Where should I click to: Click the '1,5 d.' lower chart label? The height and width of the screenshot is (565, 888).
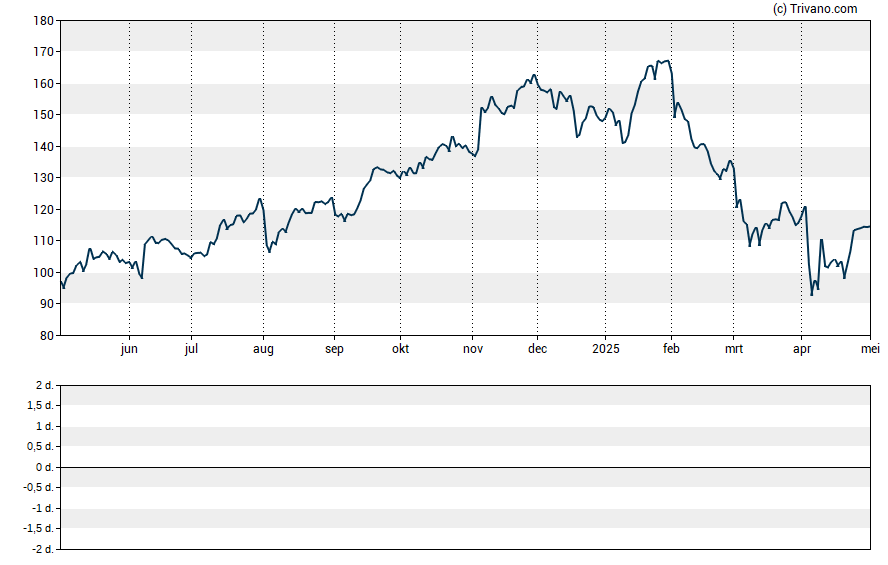click(x=40, y=406)
